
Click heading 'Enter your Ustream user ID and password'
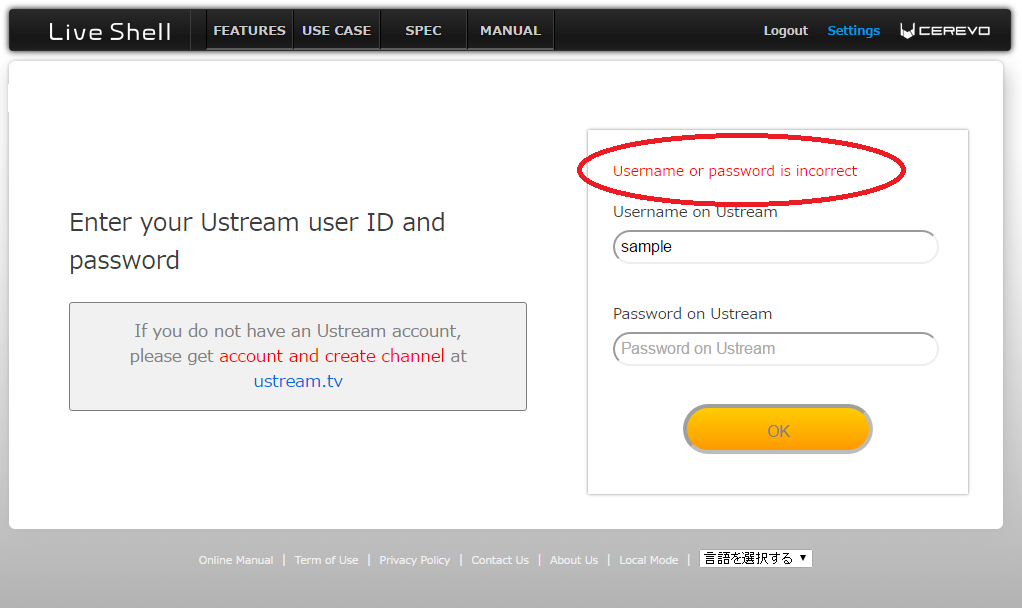[x=257, y=241]
